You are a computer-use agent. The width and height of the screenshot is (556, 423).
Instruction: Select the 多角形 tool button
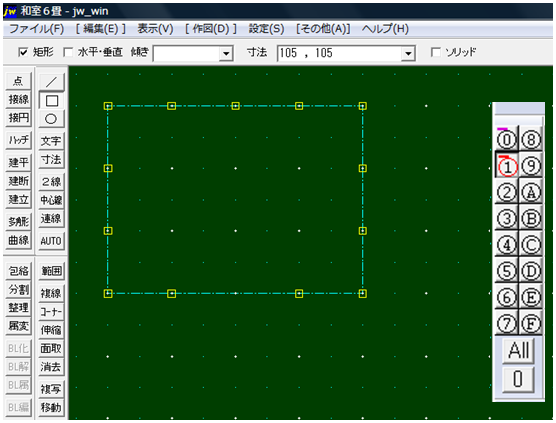pos(18,222)
